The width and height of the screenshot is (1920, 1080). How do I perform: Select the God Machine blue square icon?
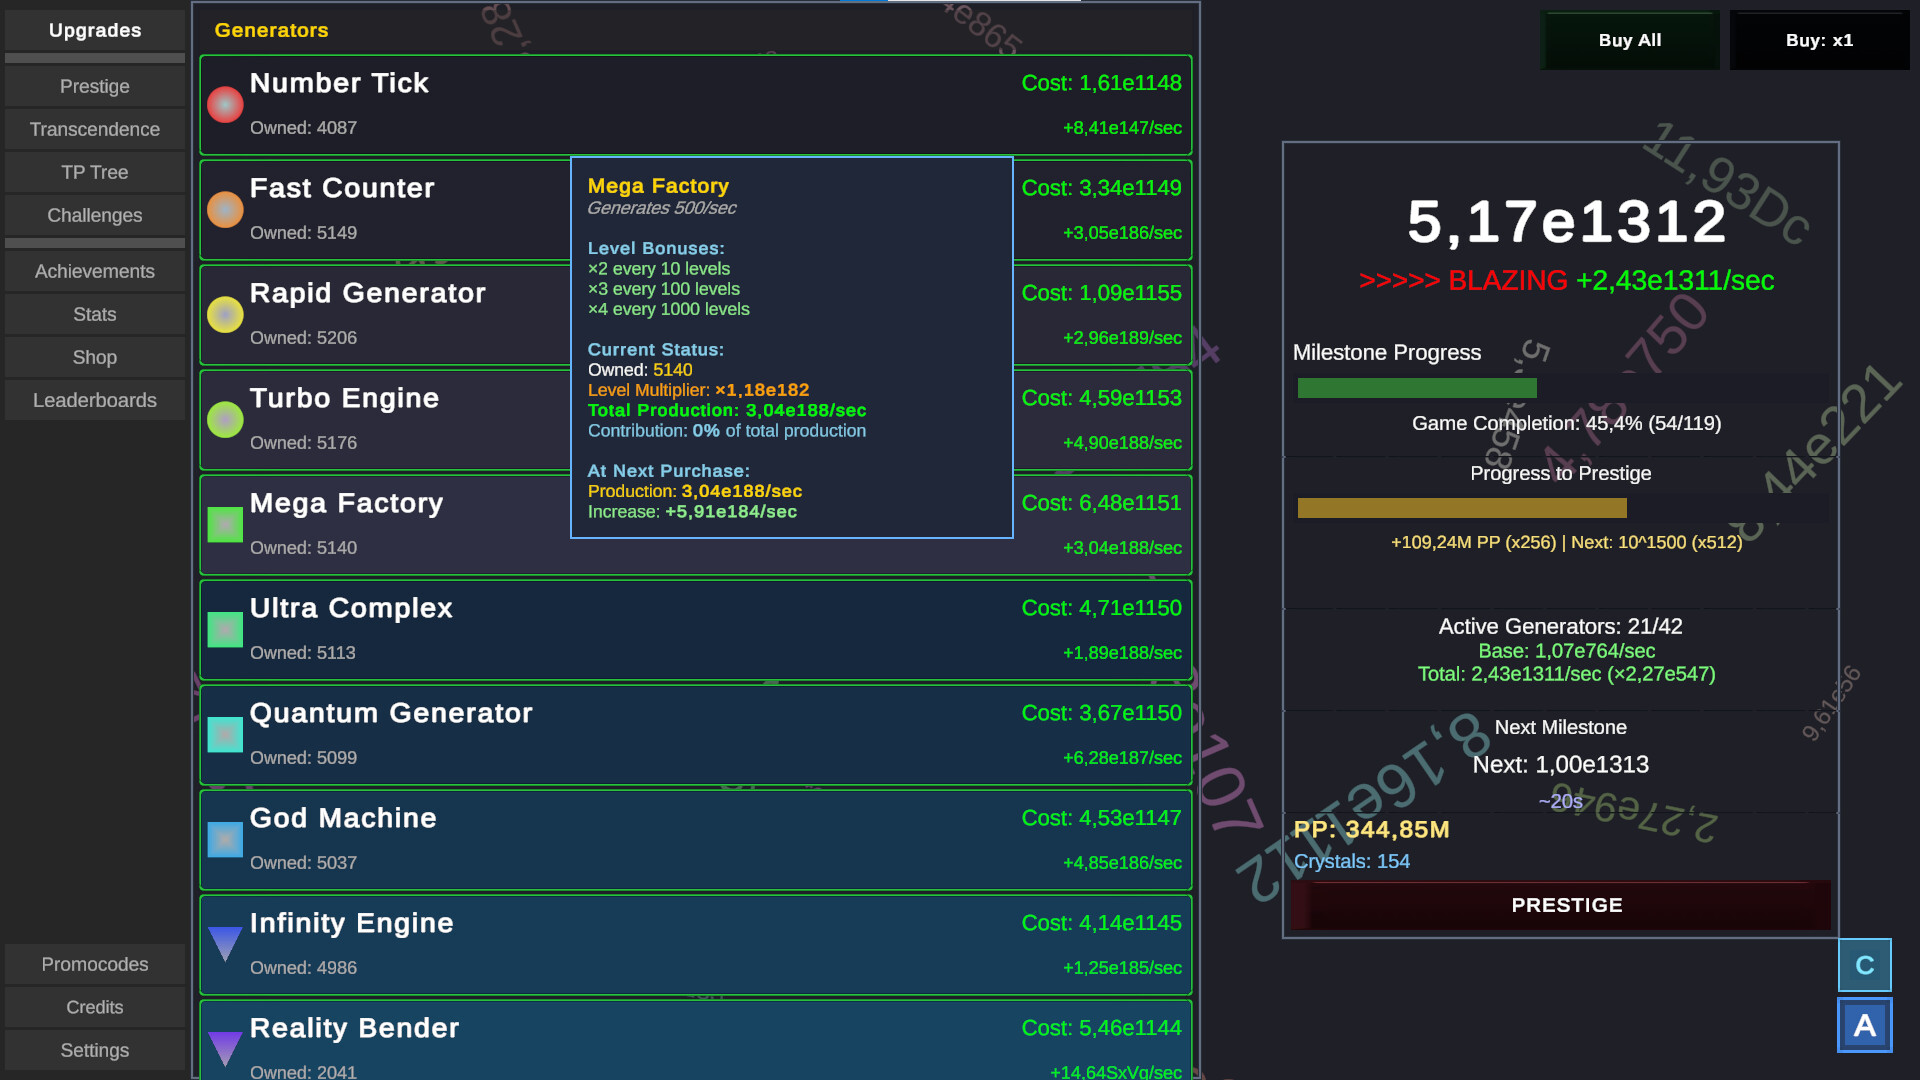(224, 839)
